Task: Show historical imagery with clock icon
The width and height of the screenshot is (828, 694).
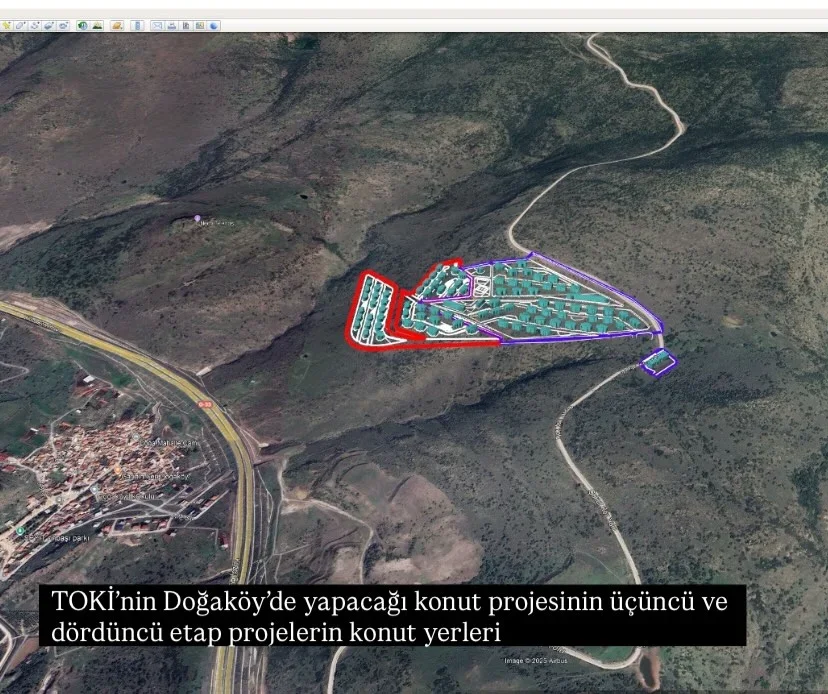Action: click(82, 25)
